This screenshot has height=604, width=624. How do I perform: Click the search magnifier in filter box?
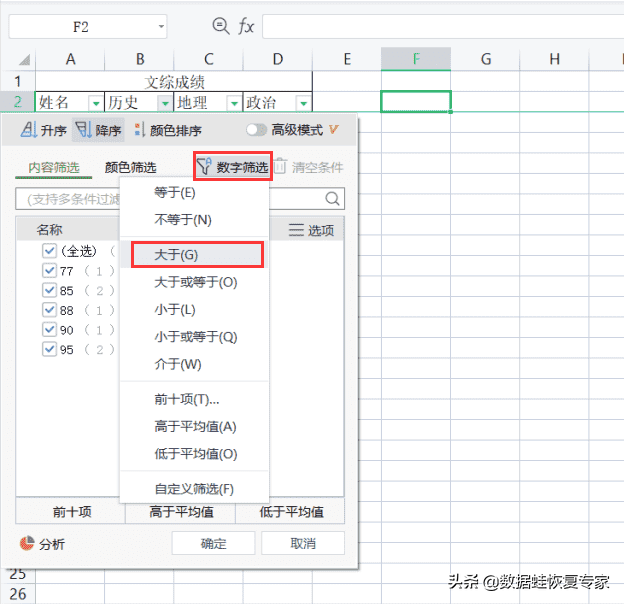click(332, 198)
